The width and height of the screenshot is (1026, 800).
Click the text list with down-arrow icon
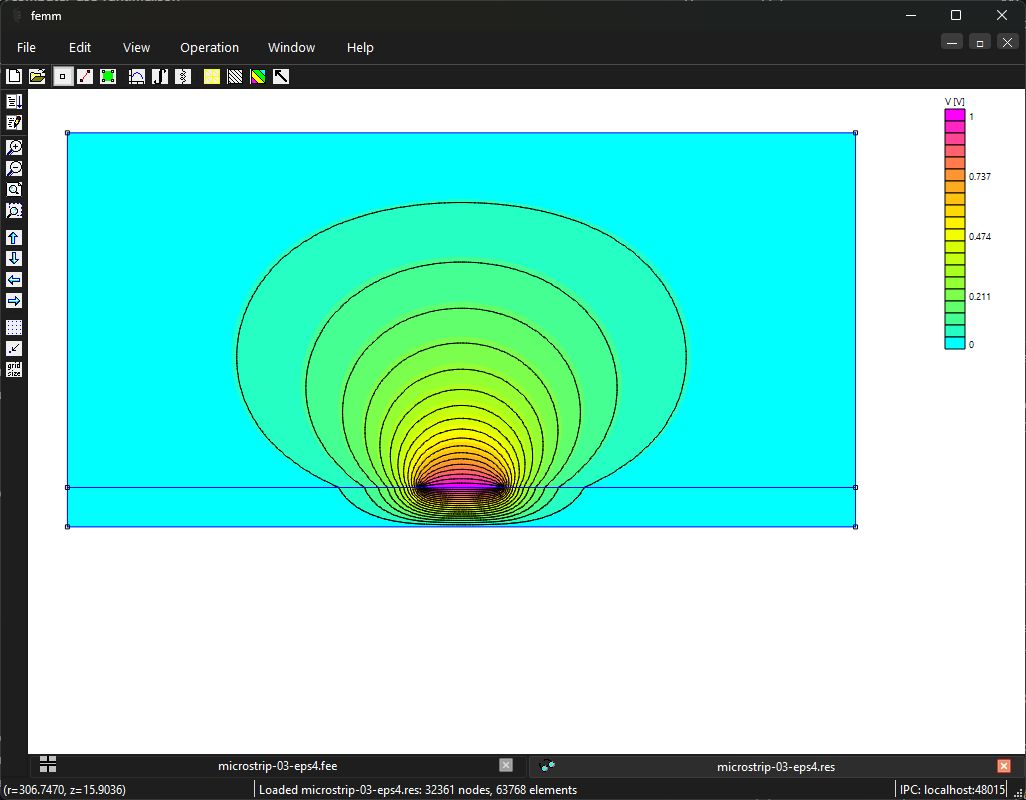pyautogui.click(x=14, y=101)
